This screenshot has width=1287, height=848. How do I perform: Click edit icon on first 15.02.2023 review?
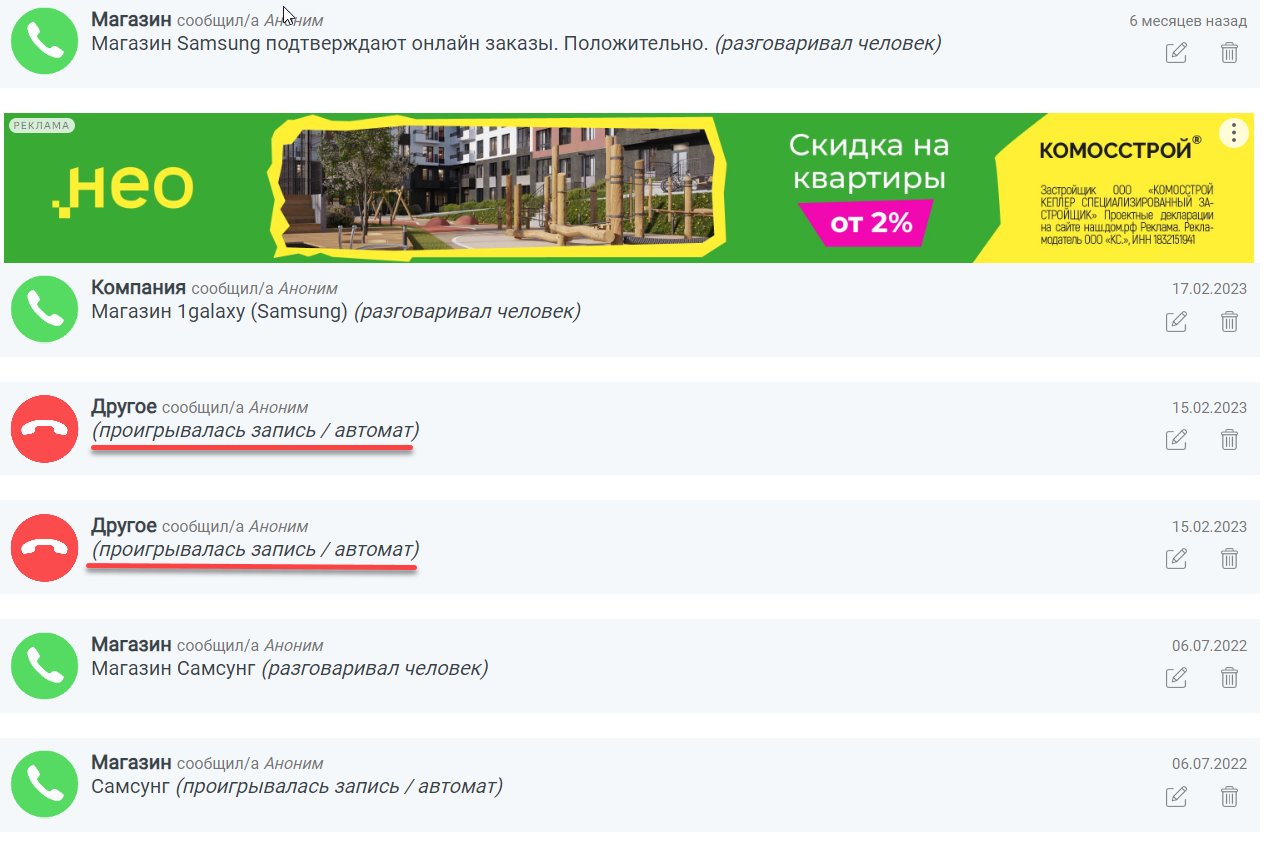pos(1177,440)
